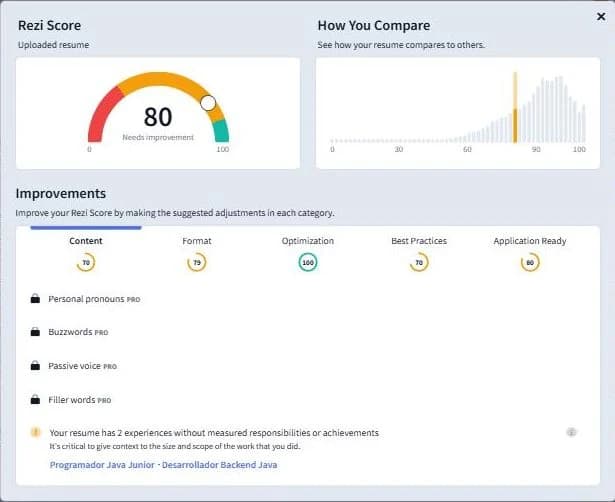Click the teal segment of the score gauge
Screen dimensions: 615x502
pos(221,131)
